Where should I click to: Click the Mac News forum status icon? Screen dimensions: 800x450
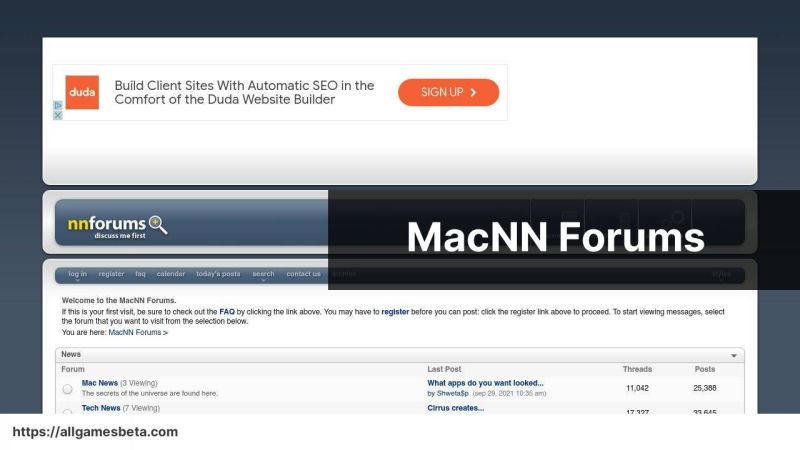point(67,389)
